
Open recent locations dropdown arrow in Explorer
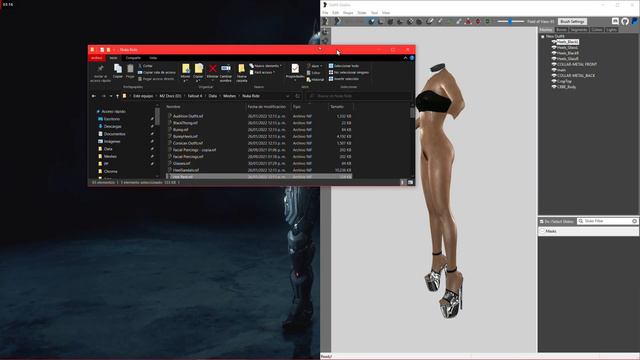tap(111, 96)
